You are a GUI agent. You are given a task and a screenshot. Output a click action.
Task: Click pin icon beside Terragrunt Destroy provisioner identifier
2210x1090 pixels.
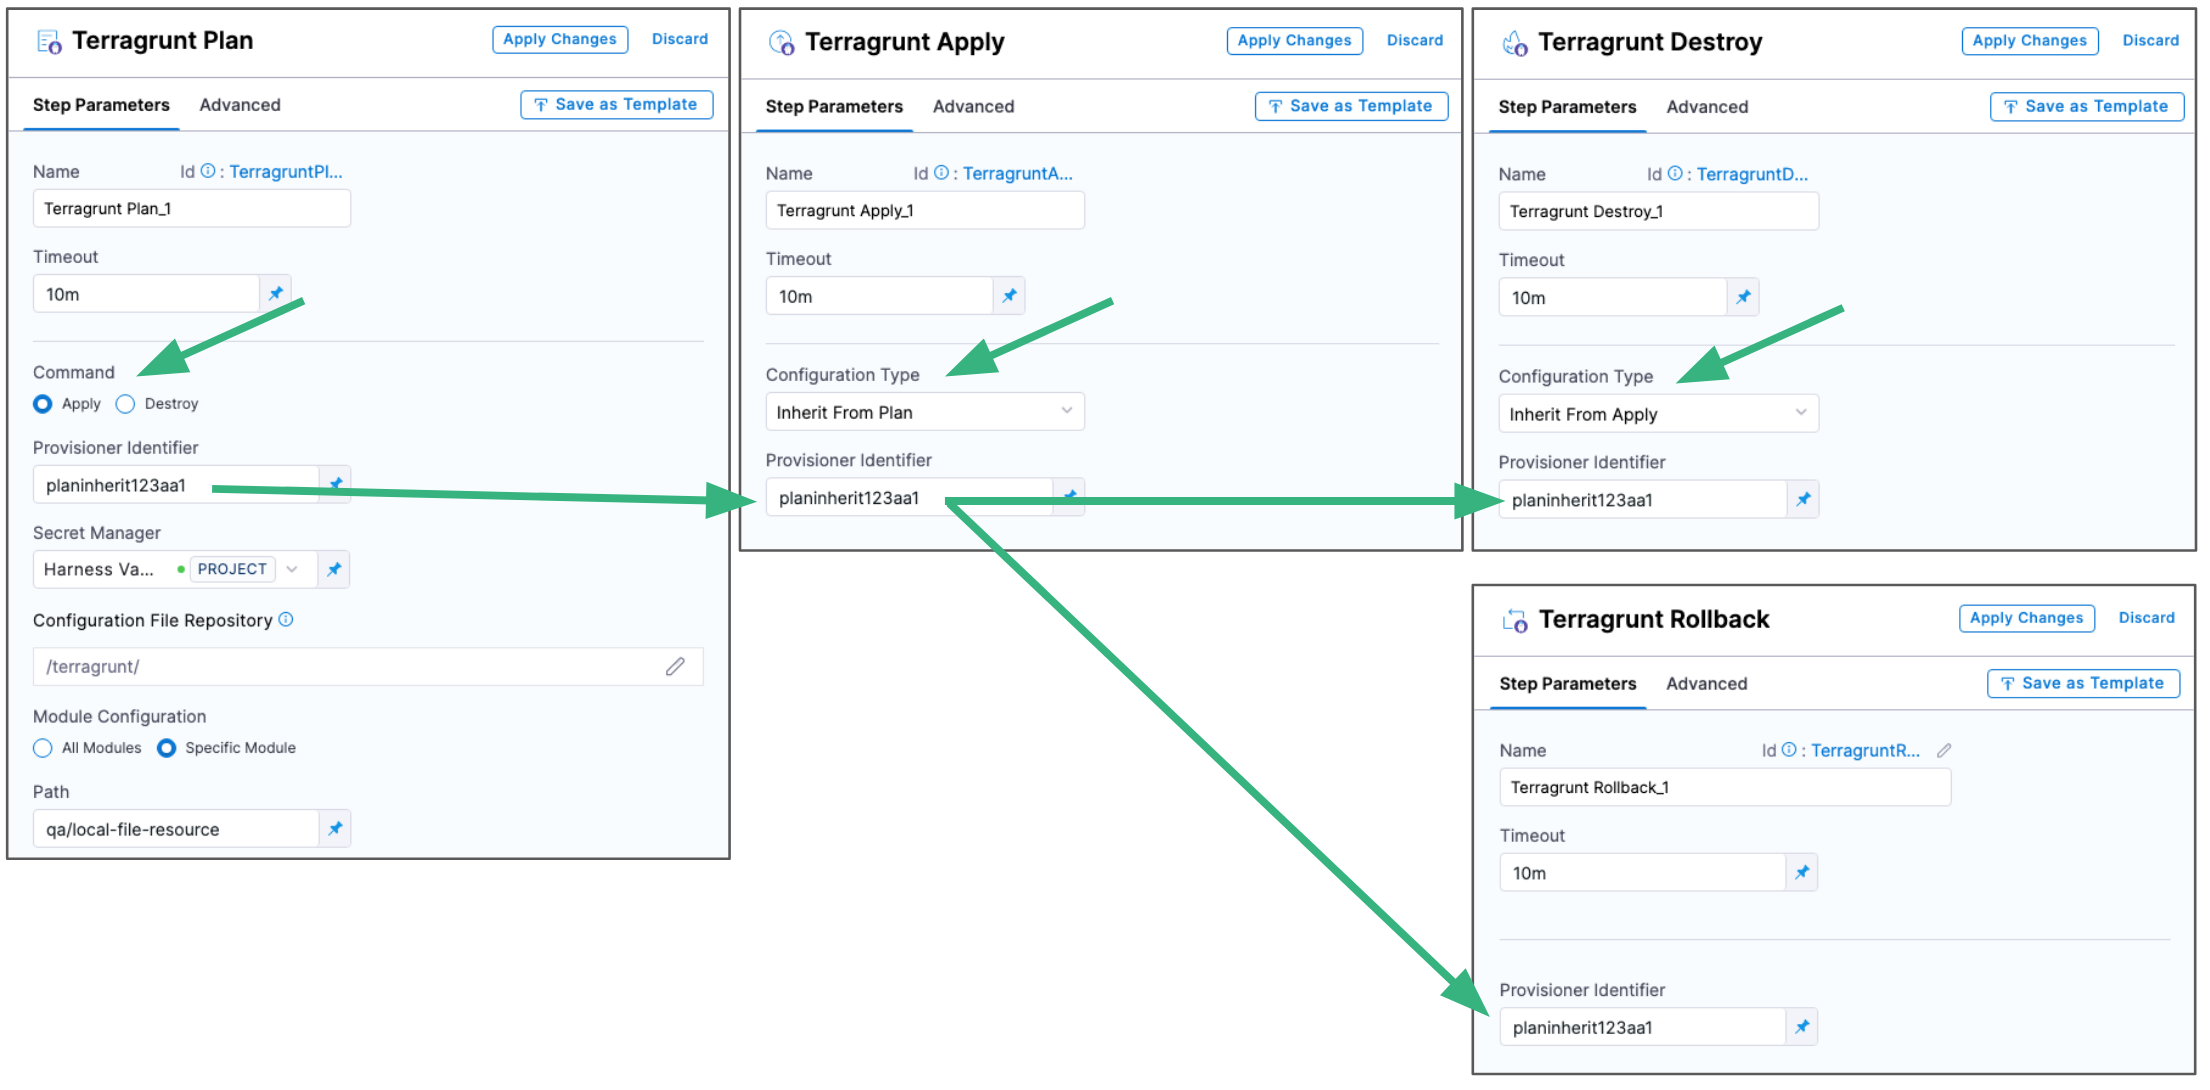[1803, 500]
